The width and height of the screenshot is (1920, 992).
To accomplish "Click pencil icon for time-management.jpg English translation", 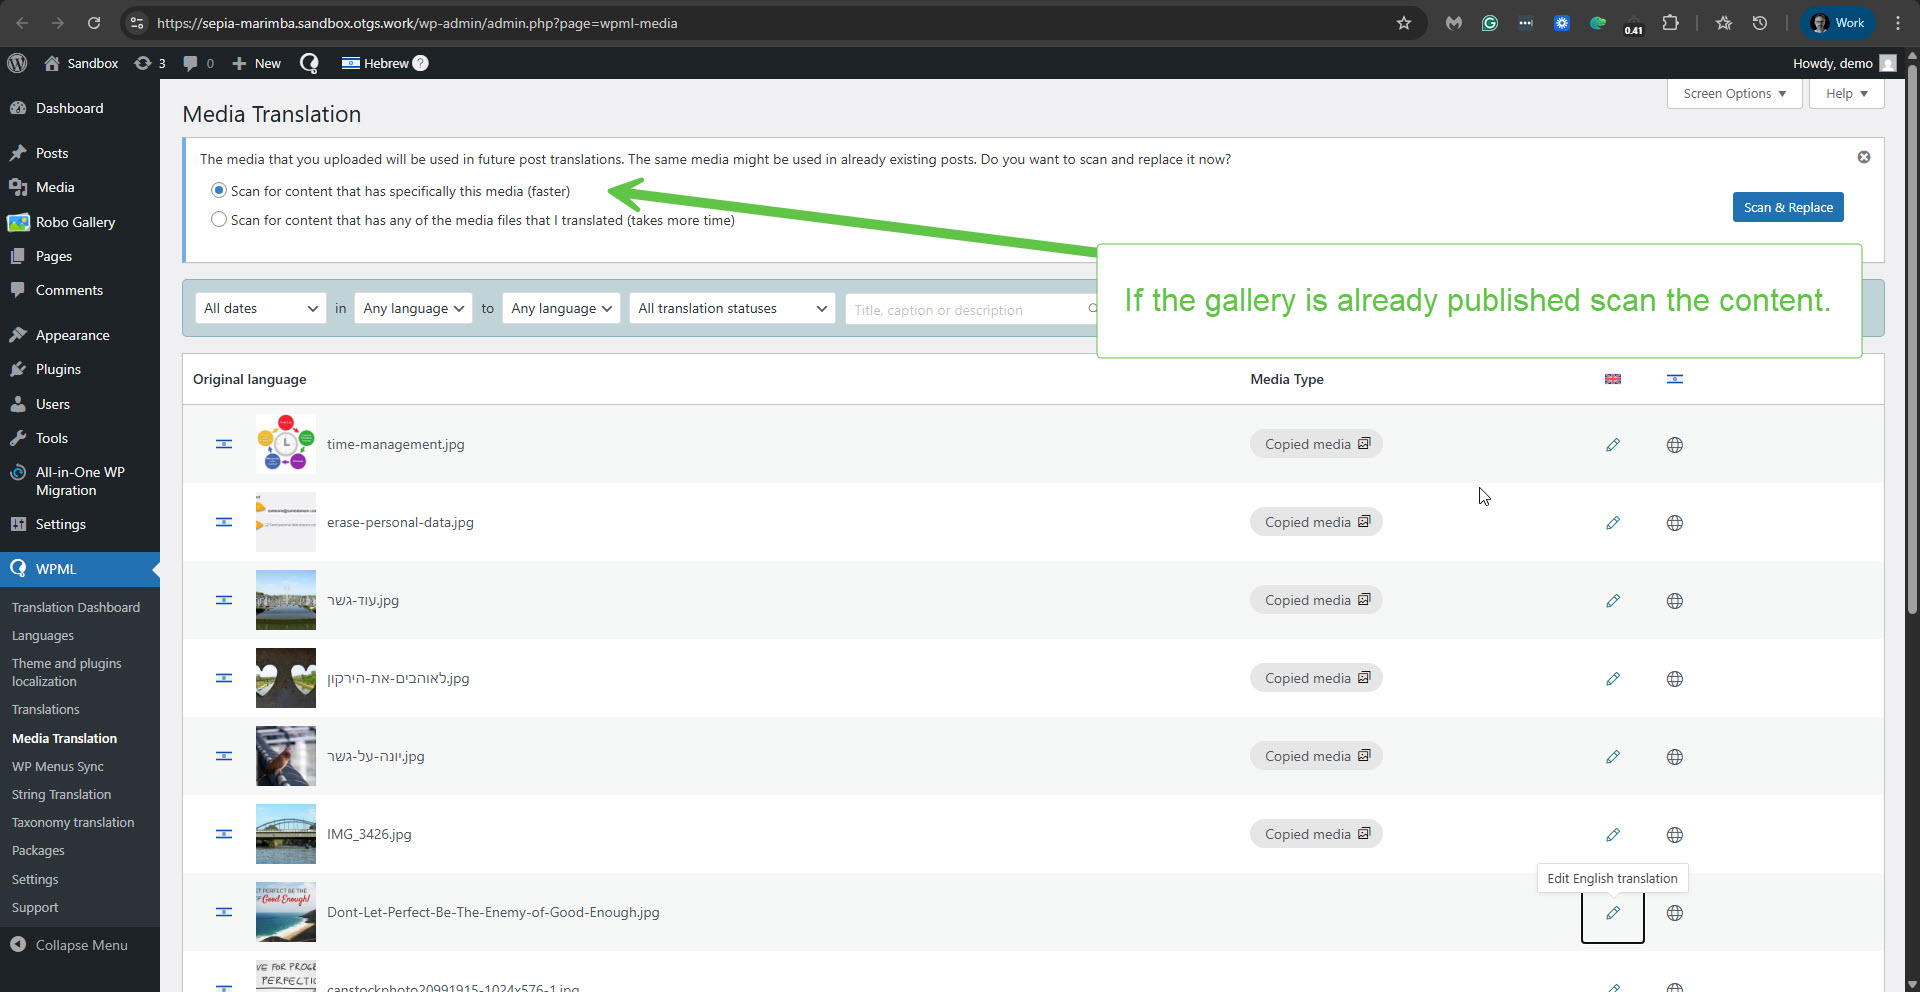I will [1612, 445].
